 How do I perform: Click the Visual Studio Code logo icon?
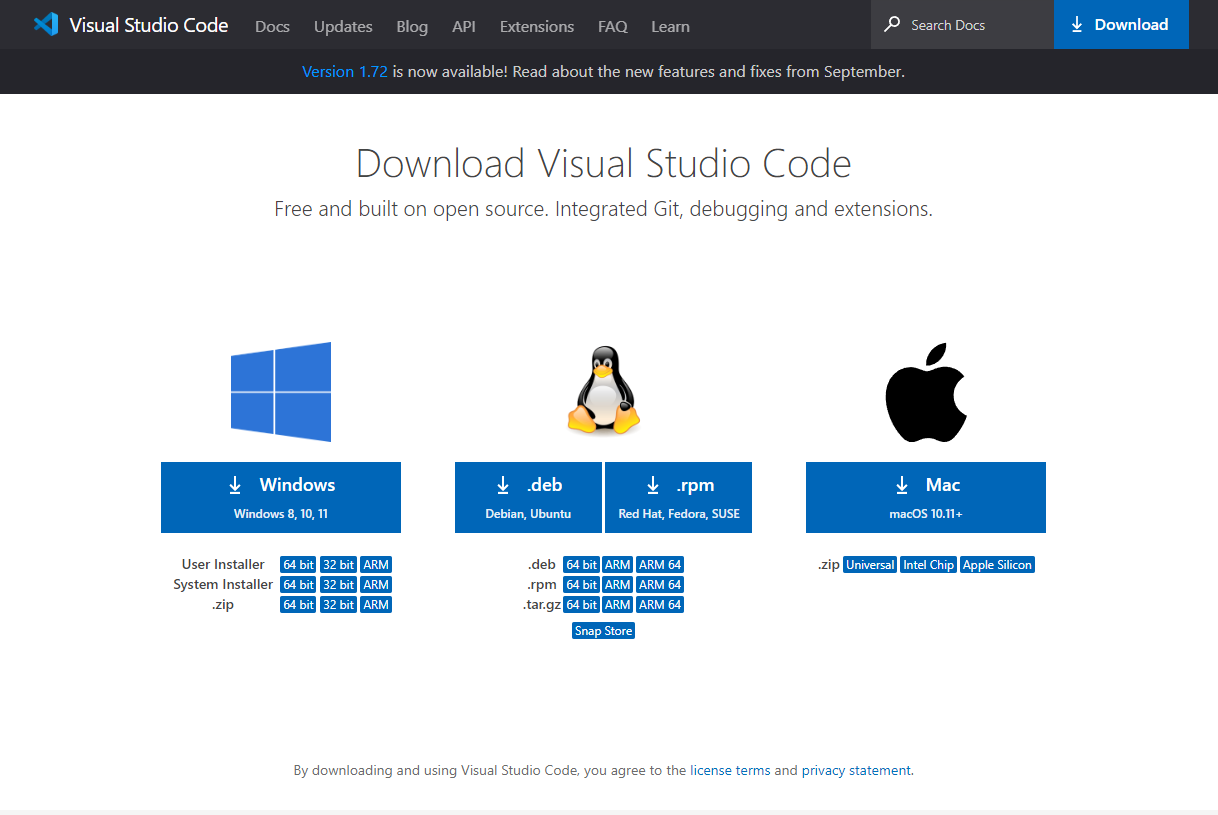[46, 25]
